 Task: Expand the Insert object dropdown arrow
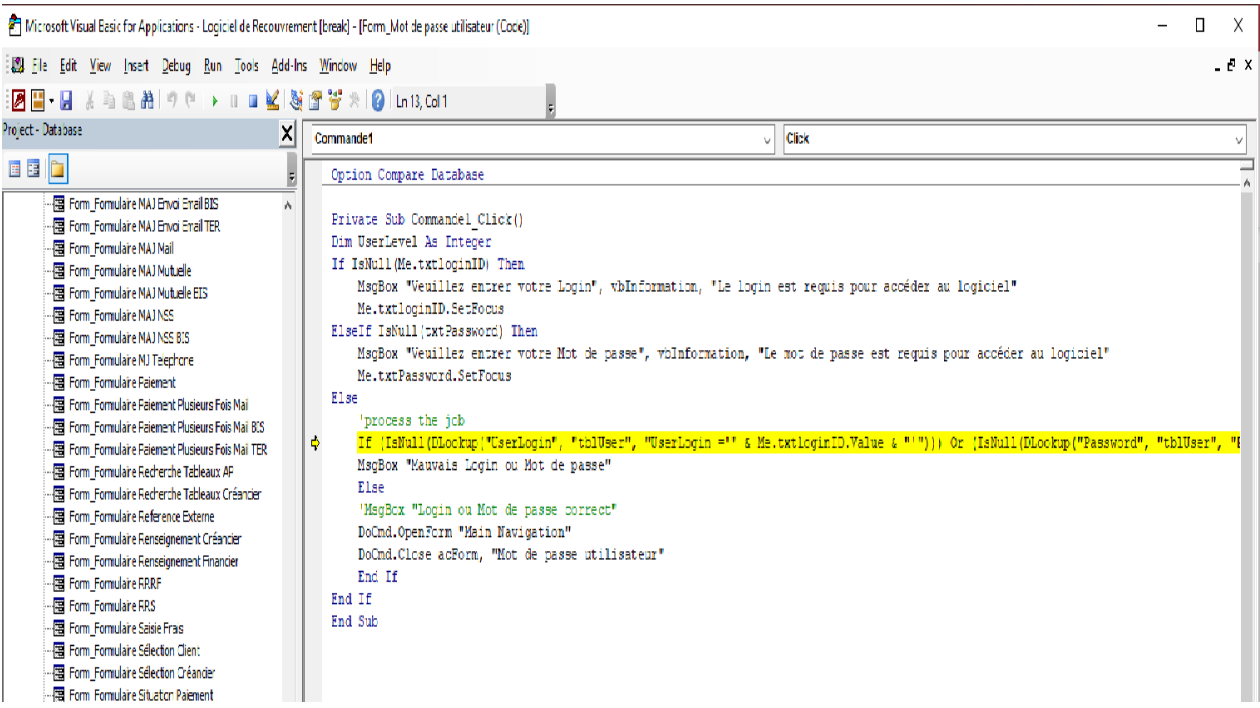click(x=51, y=101)
